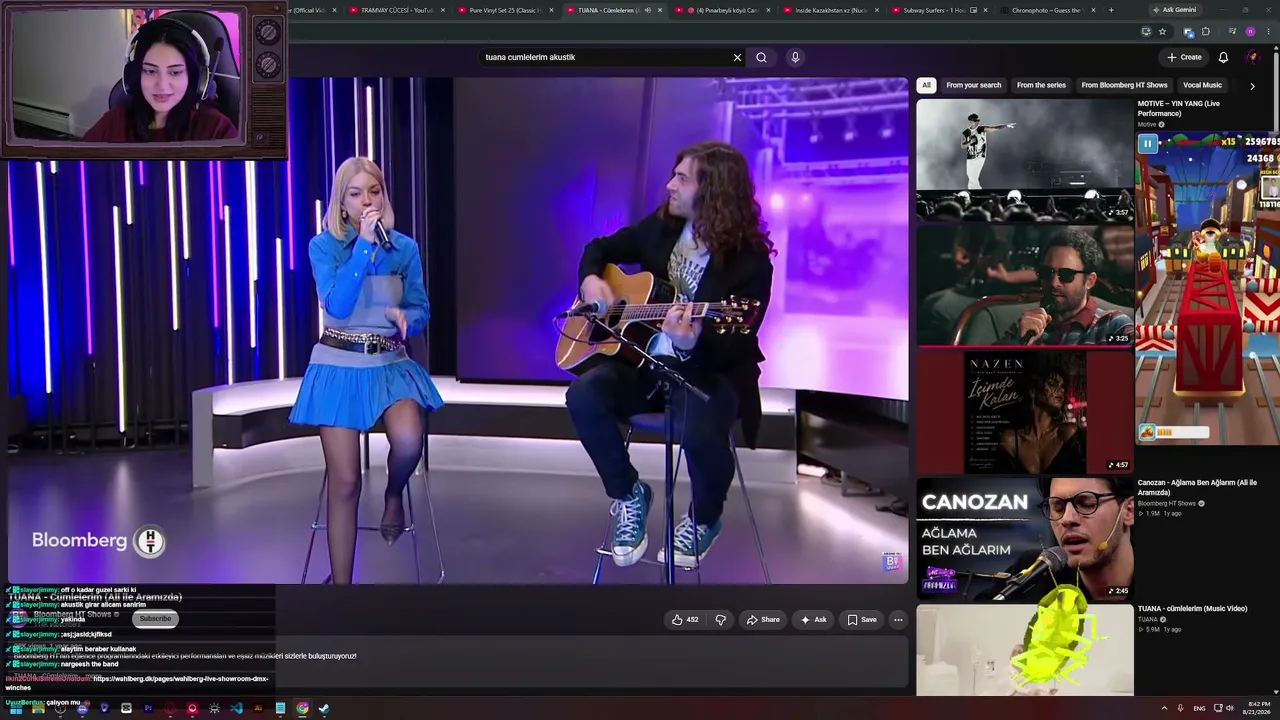This screenshot has height=720, width=1280.
Task: Open the taskbar clock showing 8:42 PM
Action: click(1259, 708)
